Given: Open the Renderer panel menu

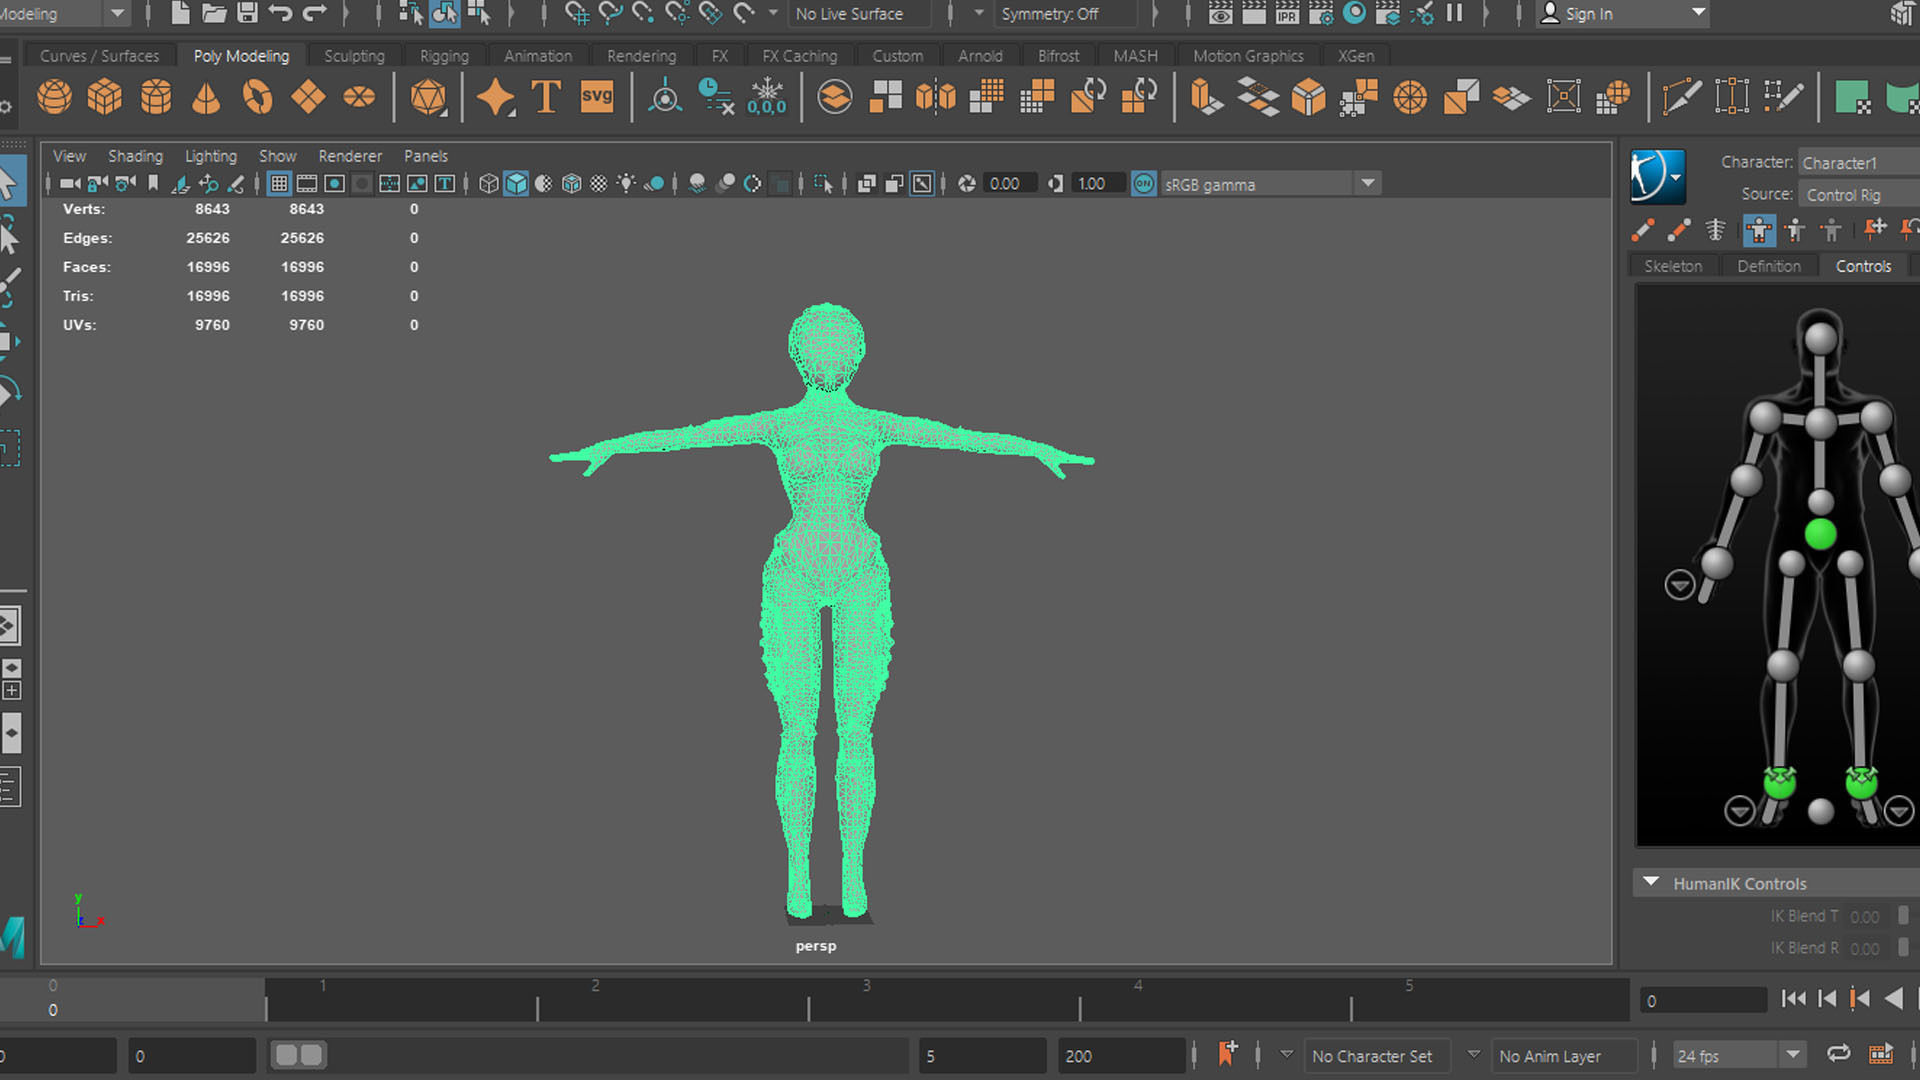Looking at the screenshot, I should coord(350,156).
